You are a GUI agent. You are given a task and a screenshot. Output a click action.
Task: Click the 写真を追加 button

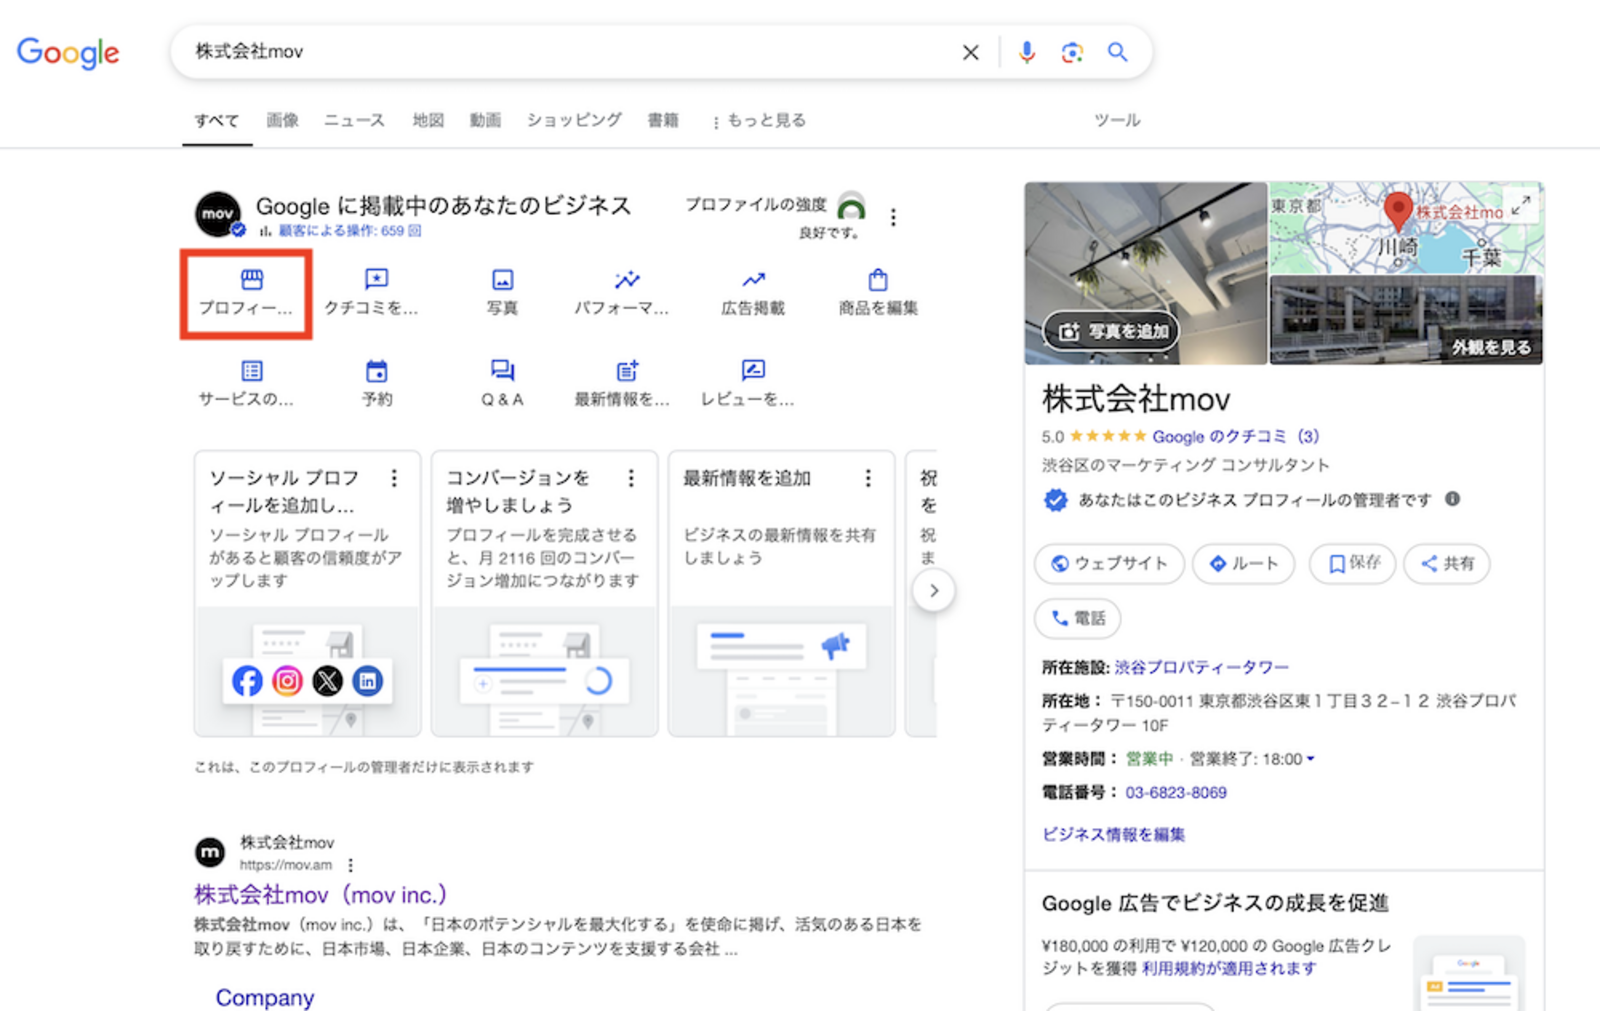tap(1111, 331)
